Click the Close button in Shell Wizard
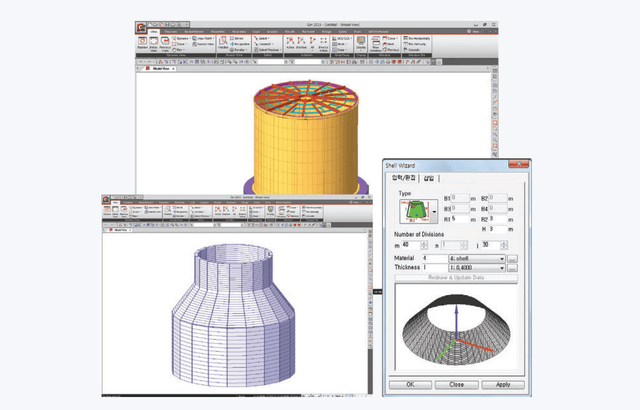Screen dimensions: 640x410 point(456,383)
